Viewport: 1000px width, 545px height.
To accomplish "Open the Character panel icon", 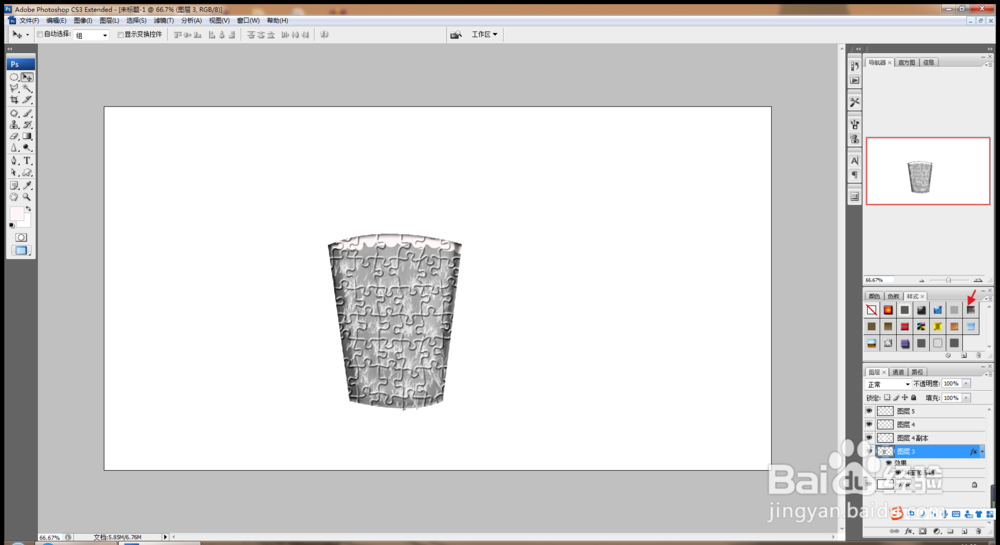I will click(x=855, y=161).
